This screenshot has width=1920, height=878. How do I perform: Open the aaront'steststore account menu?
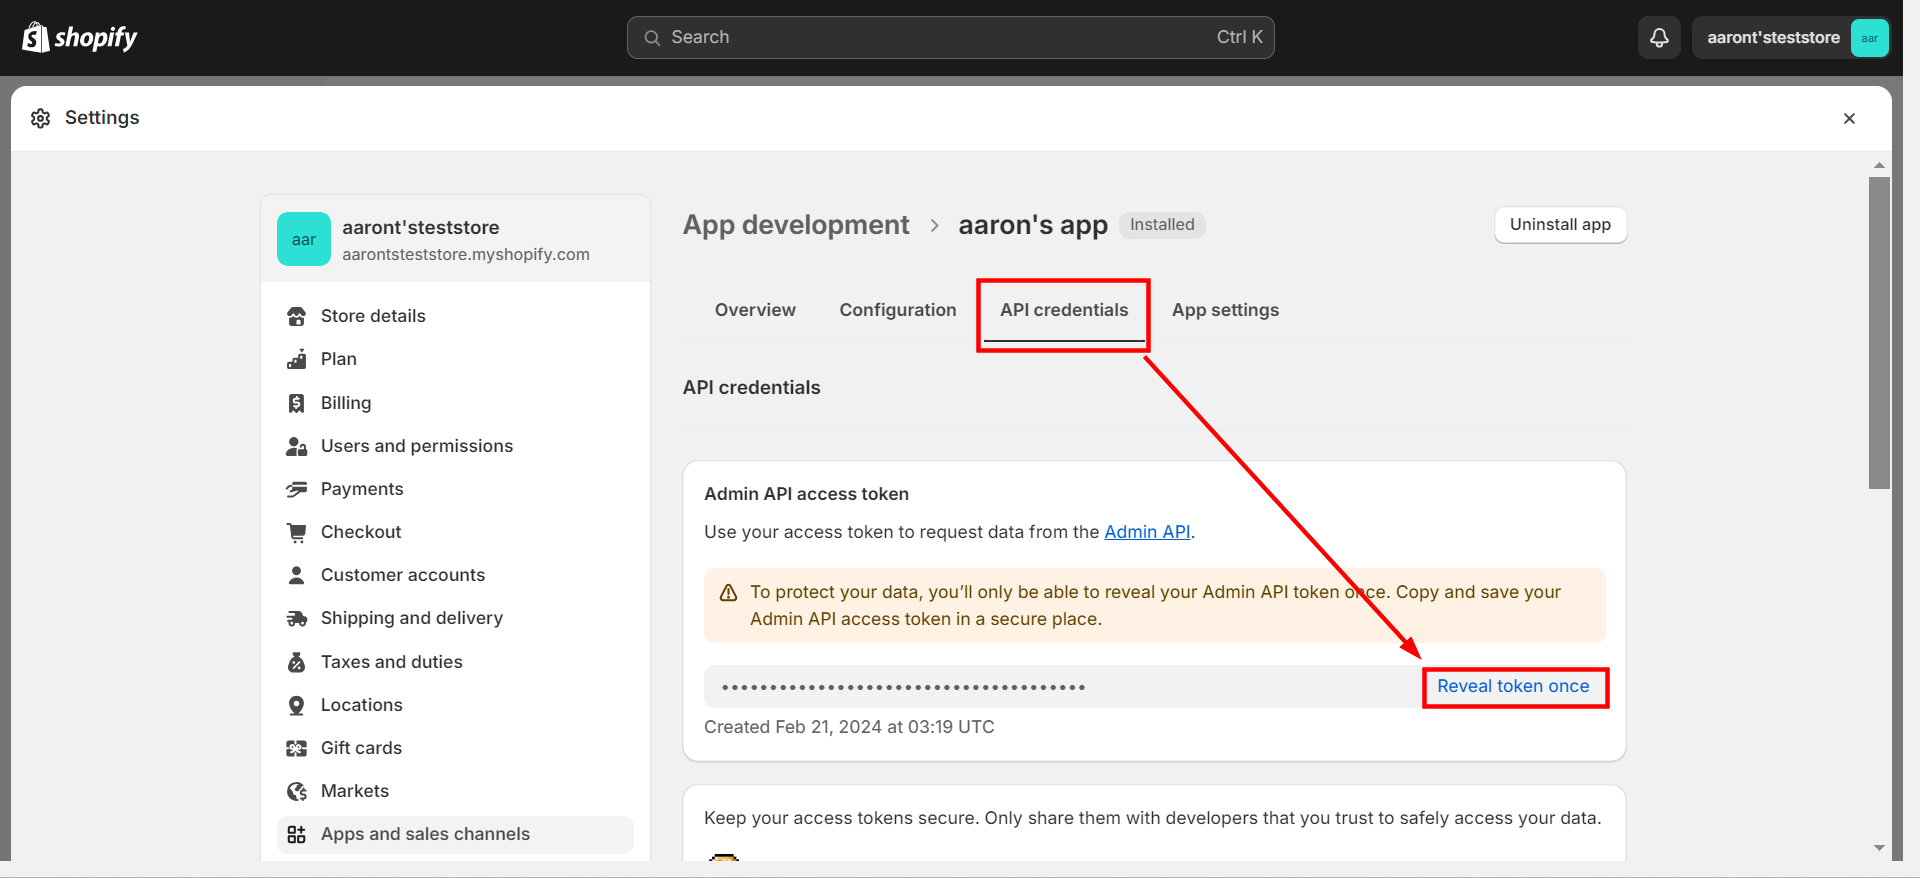tap(1790, 38)
